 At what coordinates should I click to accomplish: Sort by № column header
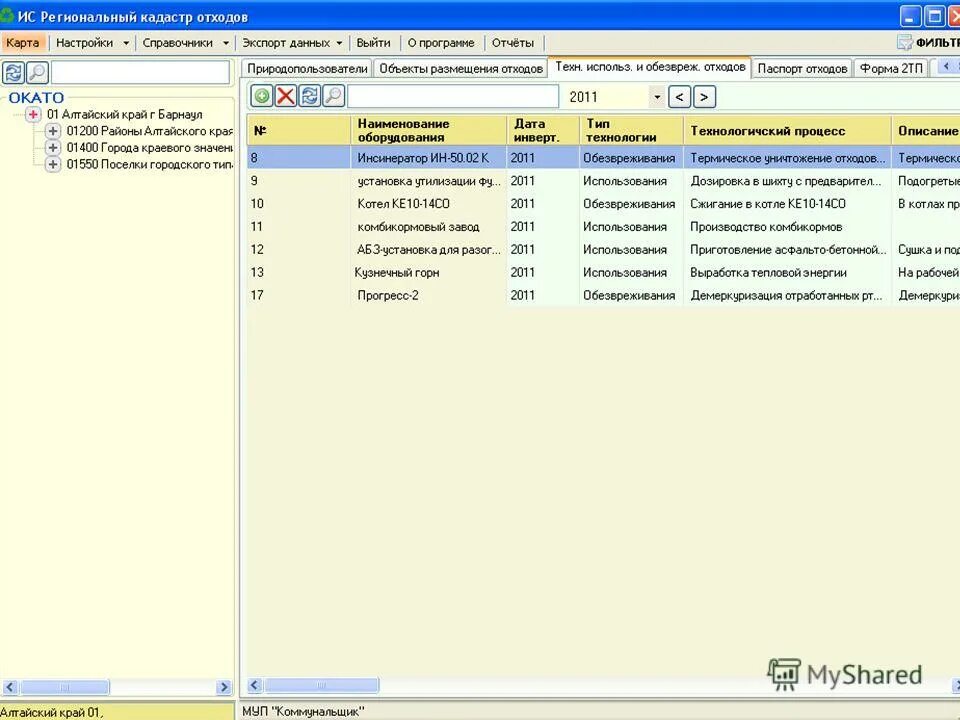[x=299, y=130]
